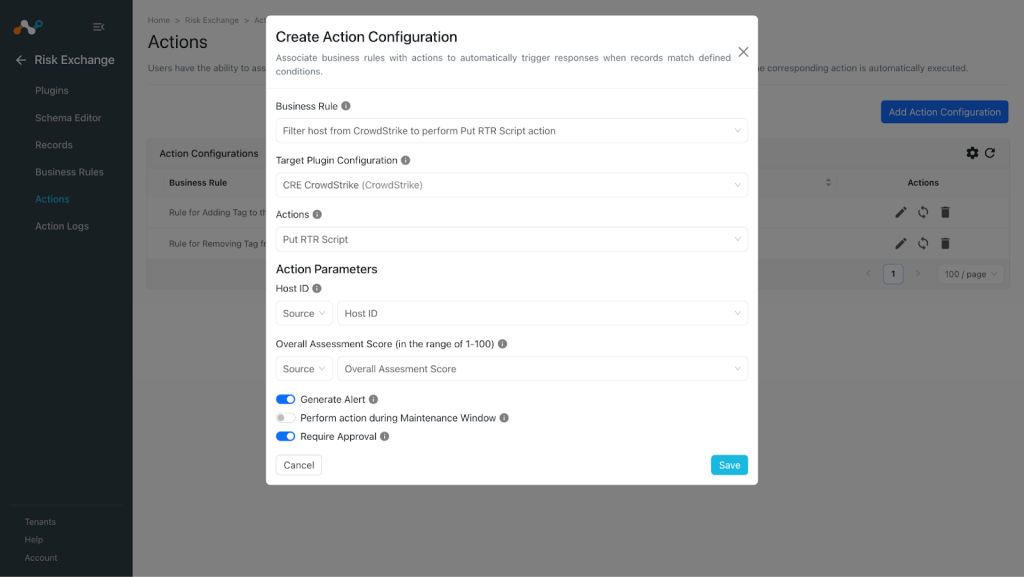Open Plugins in the sidebar
Screen dimensions: 1024x577
click(52, 91)
